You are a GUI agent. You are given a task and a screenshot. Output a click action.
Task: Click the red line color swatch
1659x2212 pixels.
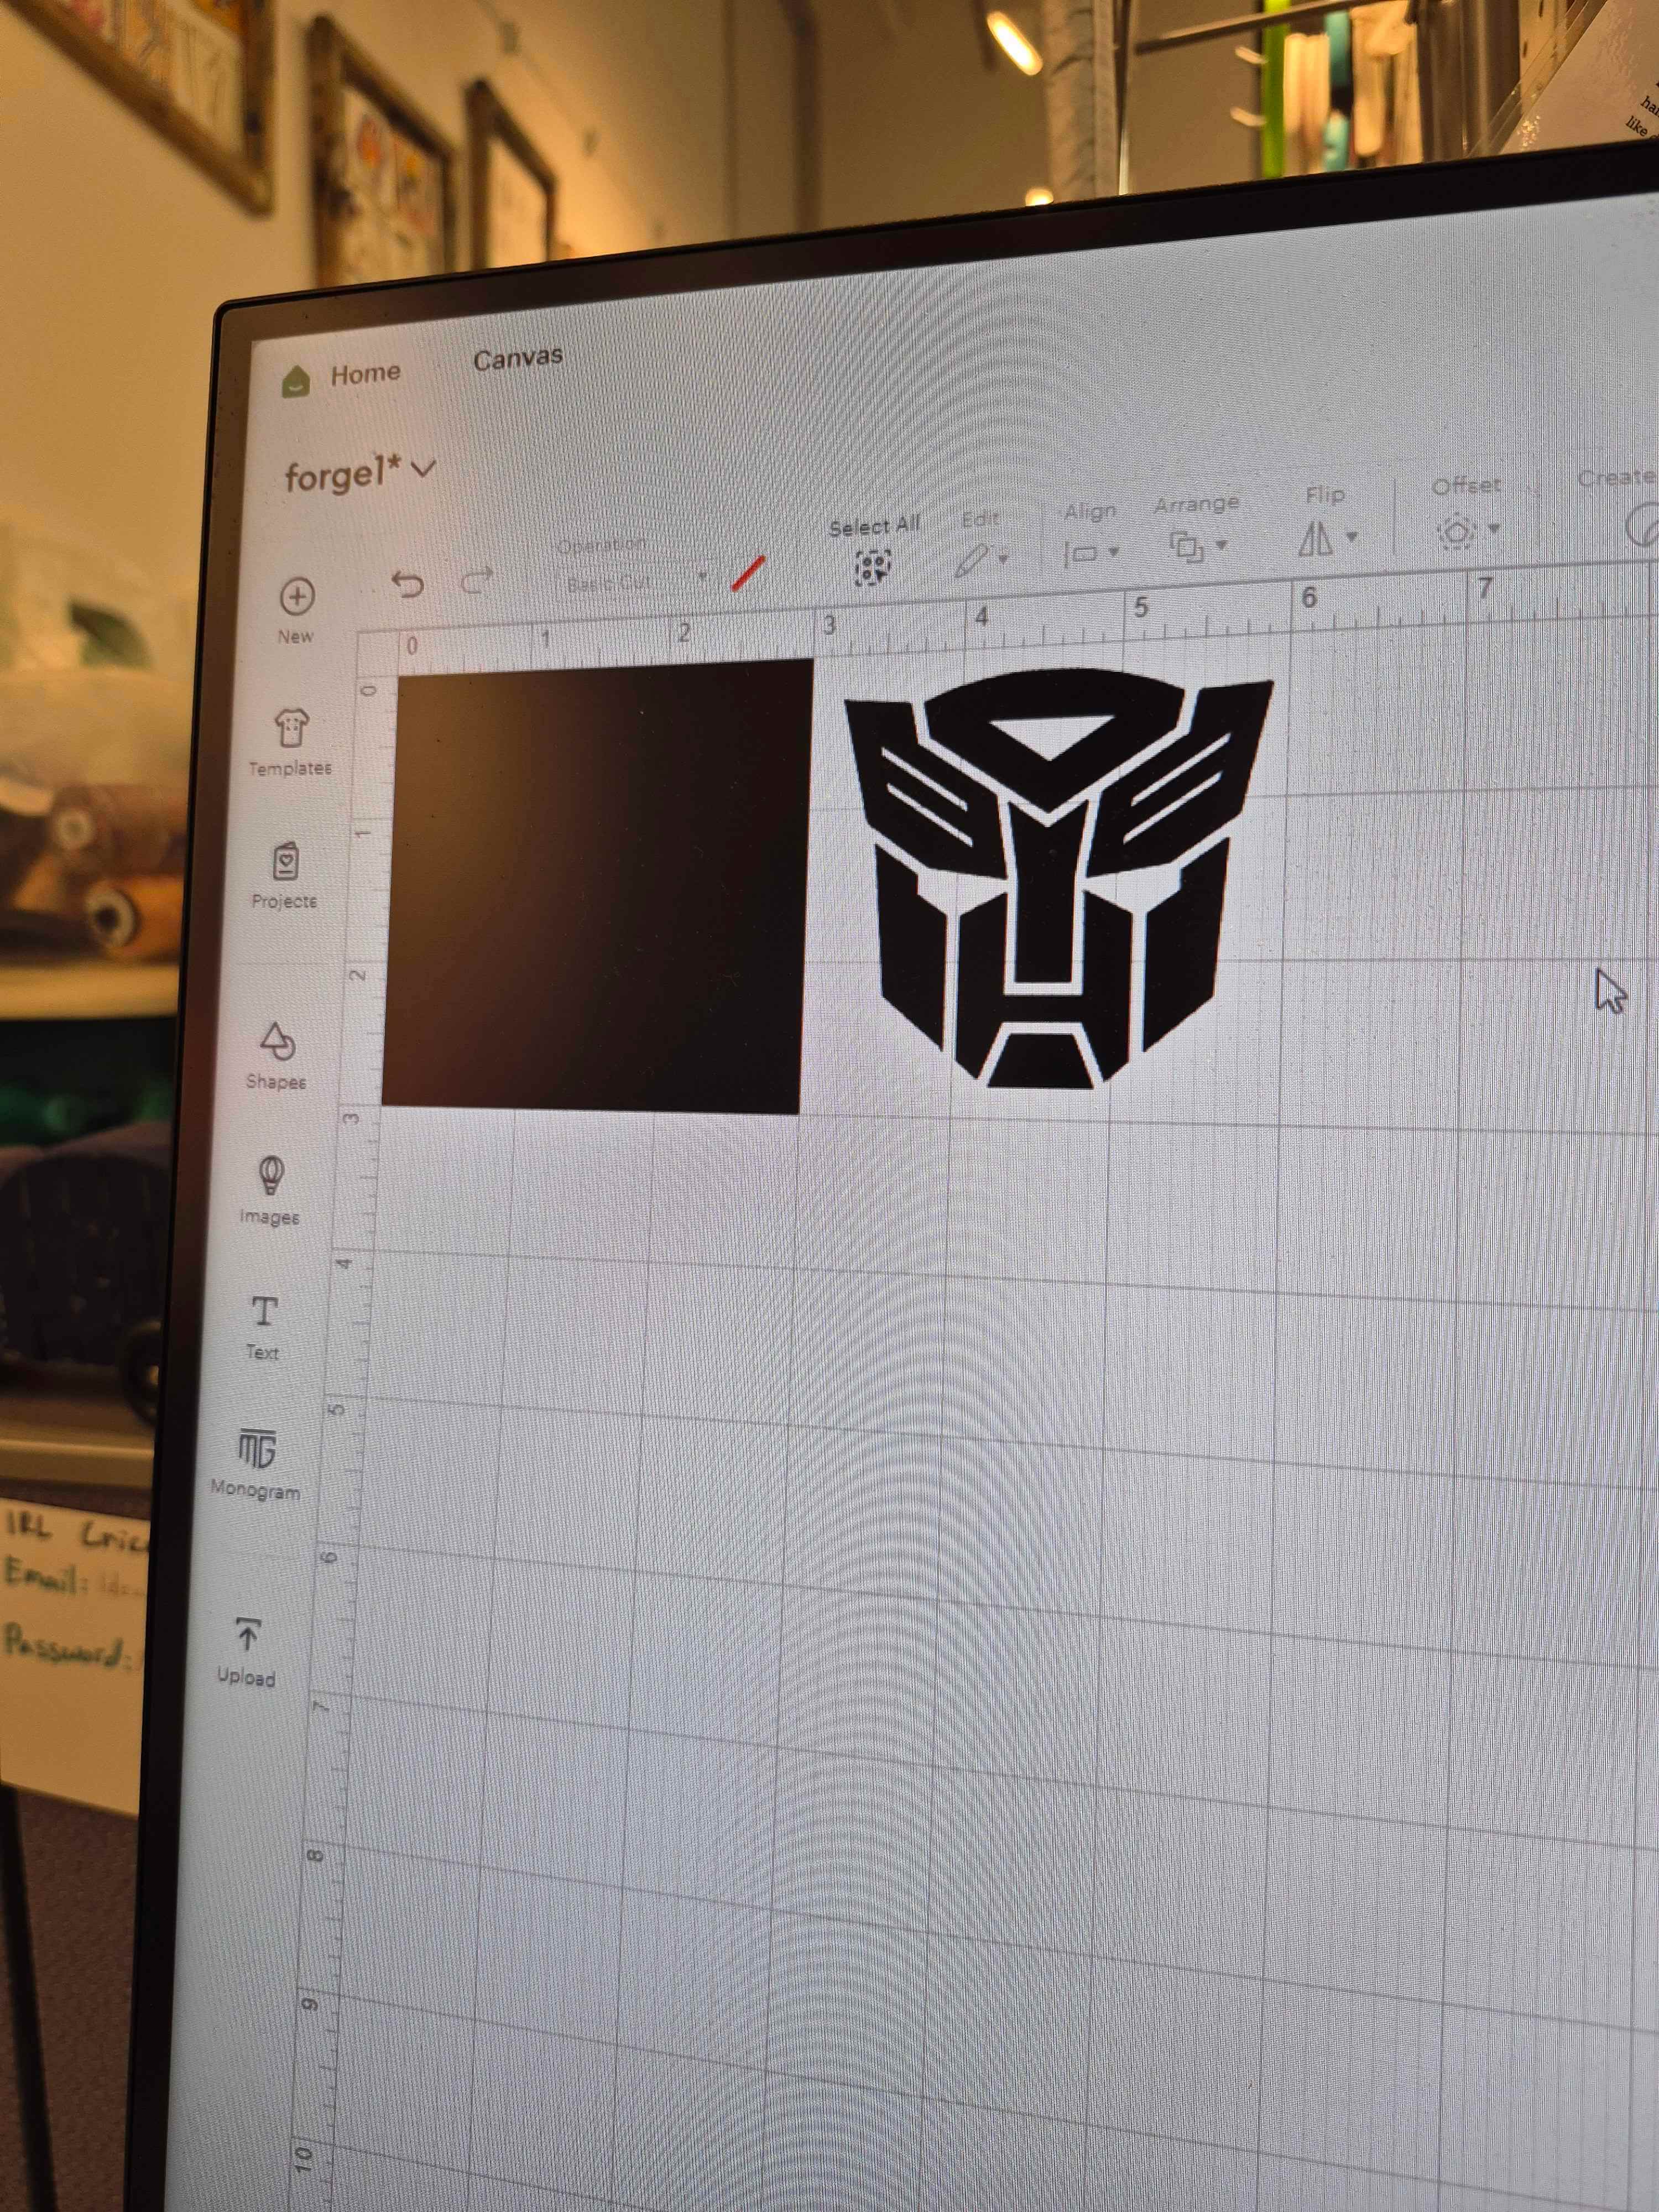click(x=748, y=574)
